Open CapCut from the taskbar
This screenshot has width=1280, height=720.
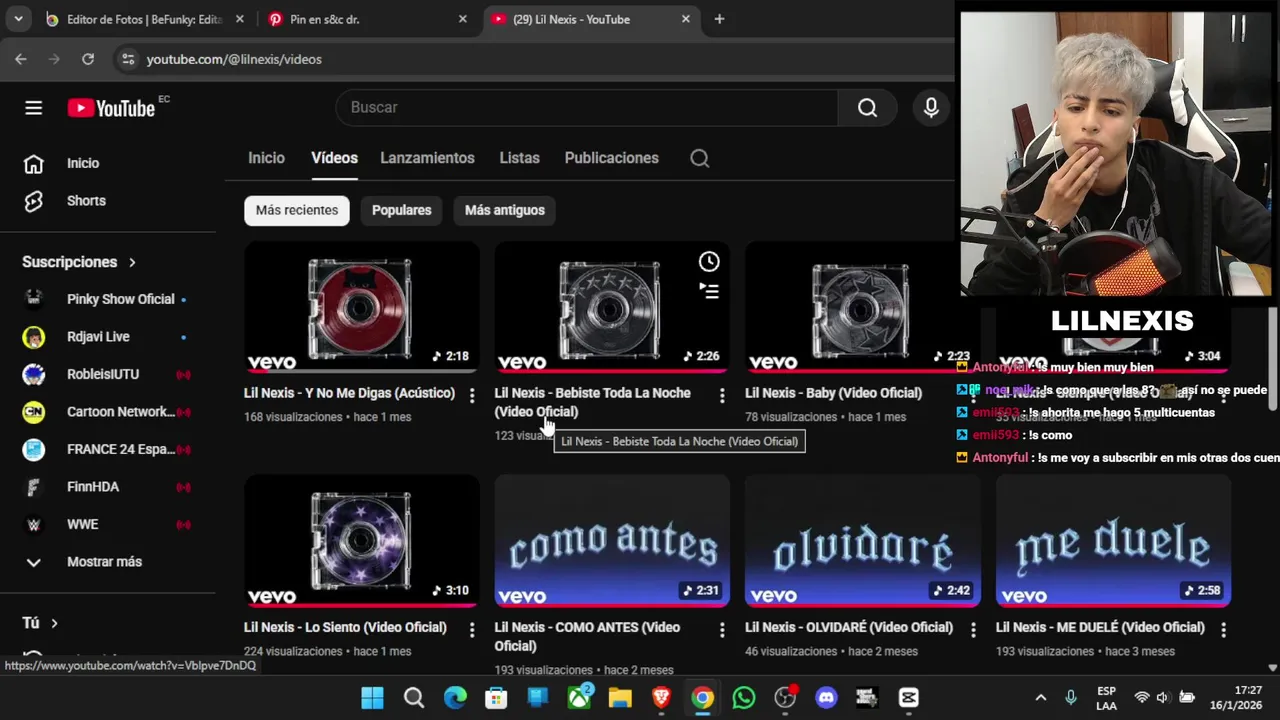click(909, 697)
